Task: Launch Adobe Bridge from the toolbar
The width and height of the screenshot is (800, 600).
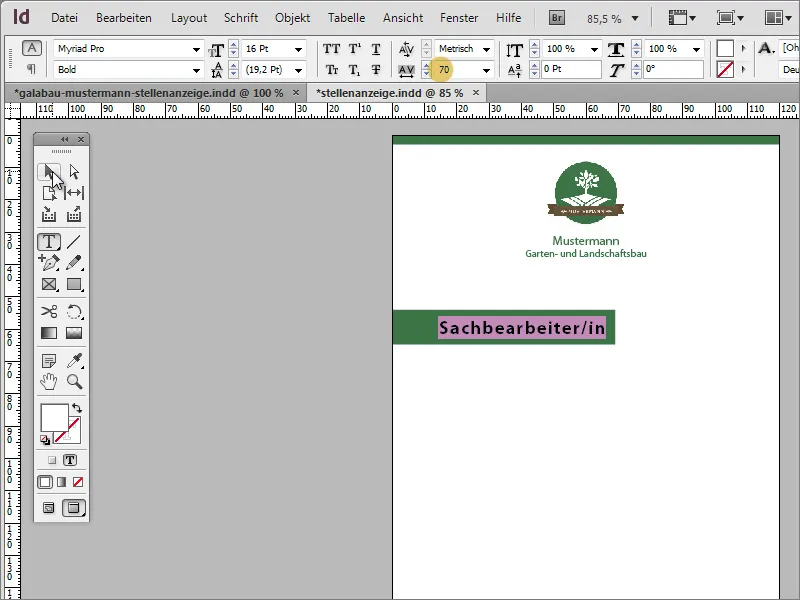Action: [556, 17]
